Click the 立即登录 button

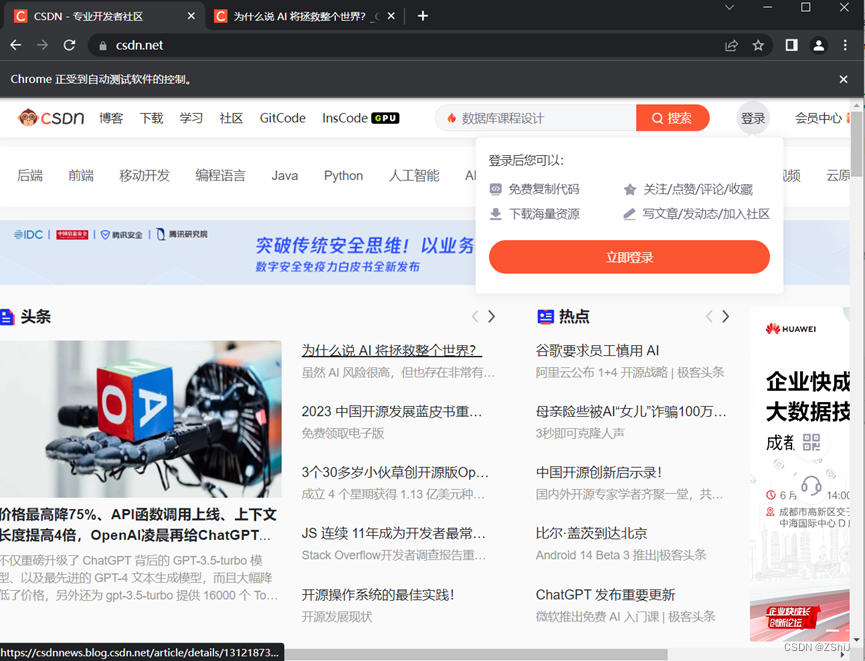click(629, 257)
